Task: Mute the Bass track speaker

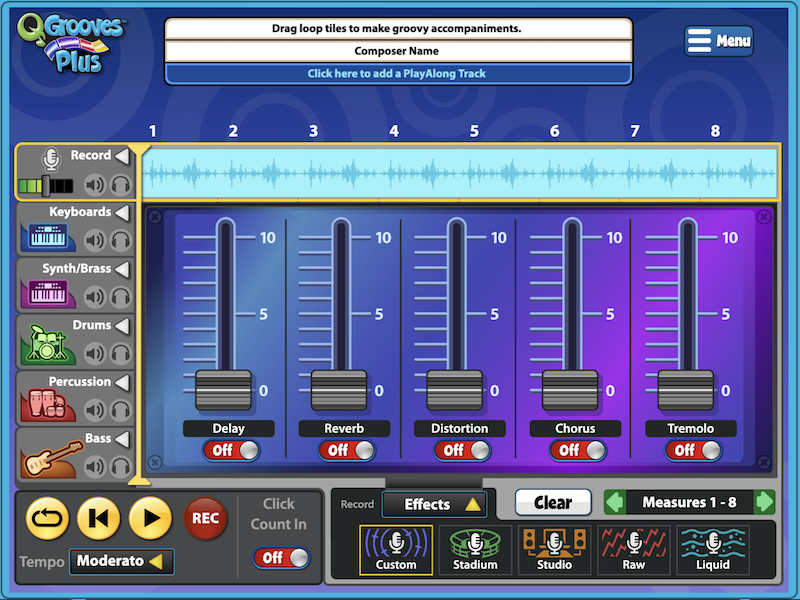Action: click(95, 467)
